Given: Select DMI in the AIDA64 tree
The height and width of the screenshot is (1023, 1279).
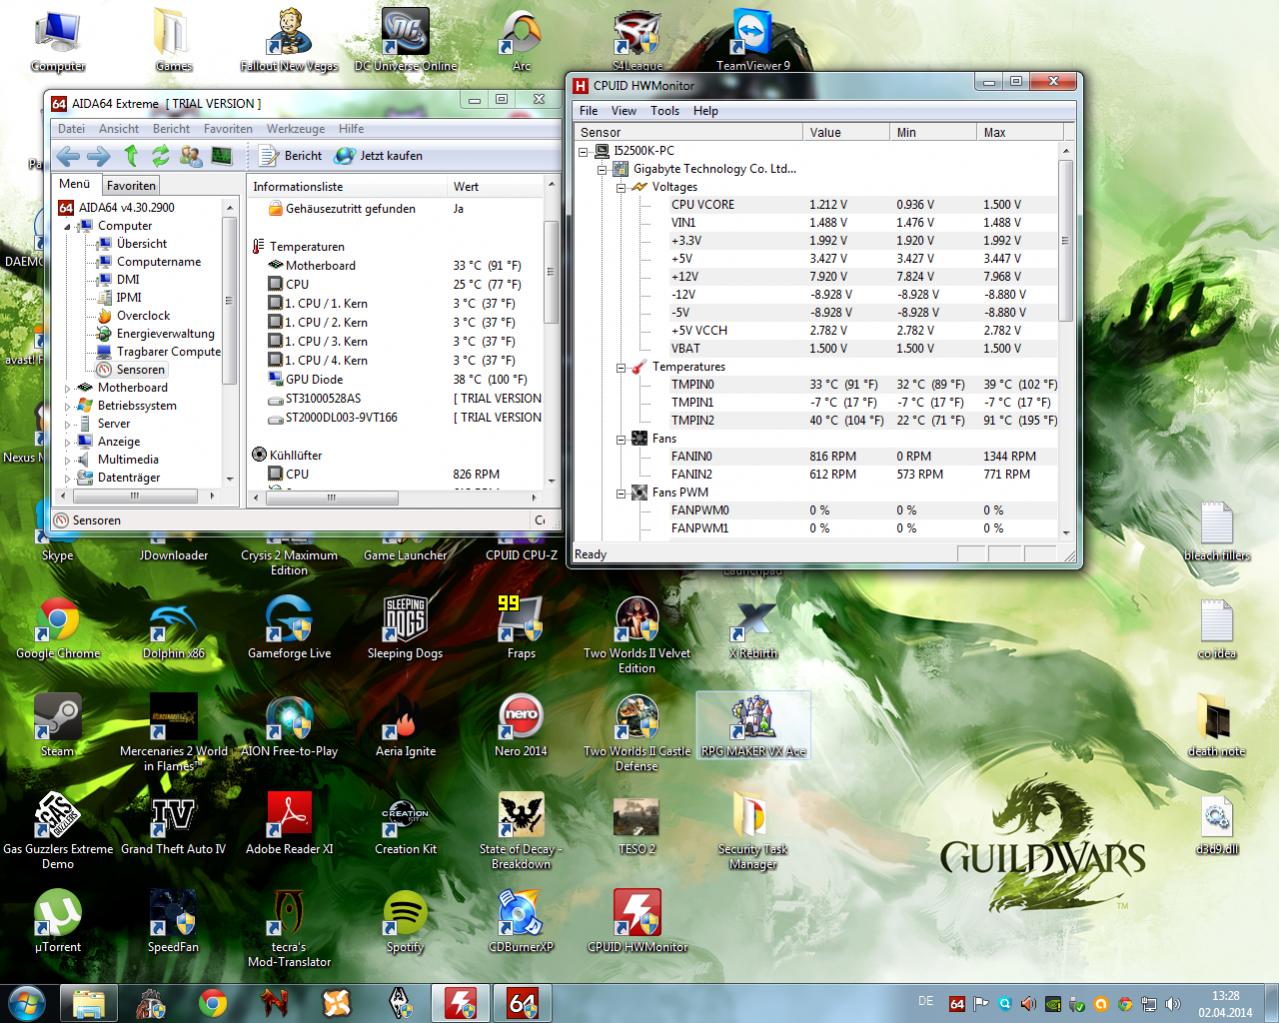Looking at the screenshot, I should [128, 280].
